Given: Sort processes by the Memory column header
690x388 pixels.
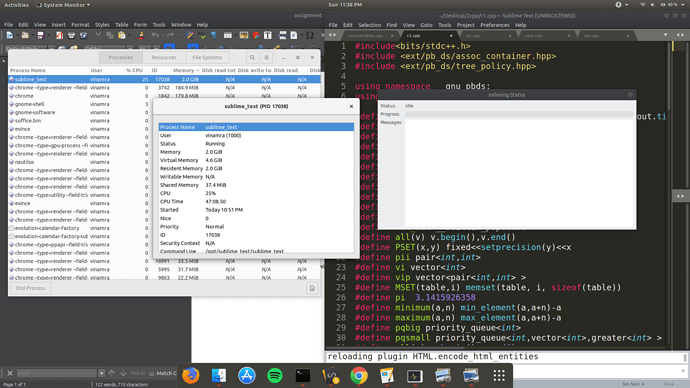Looking at the screenshot, I should pos(185,70).
